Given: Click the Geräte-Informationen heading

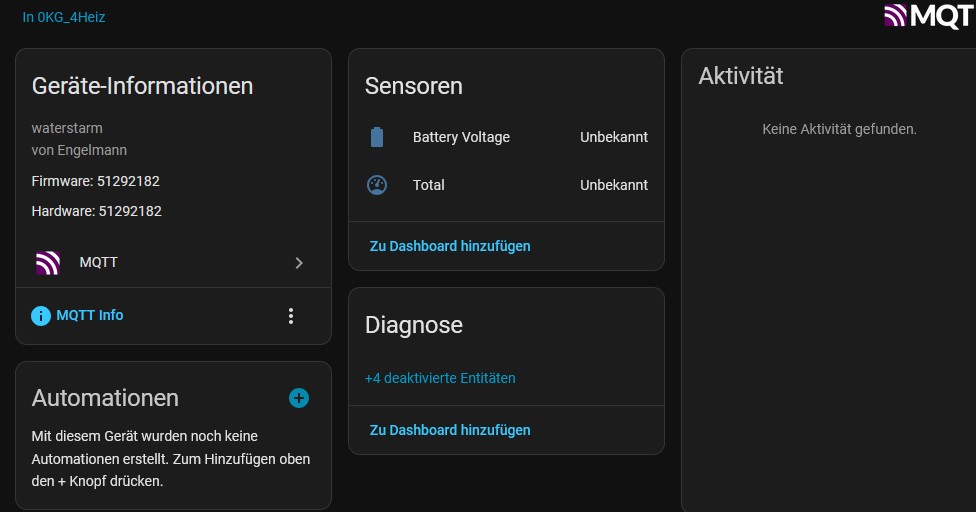Looking at the screenshot, I should [143, 86].
